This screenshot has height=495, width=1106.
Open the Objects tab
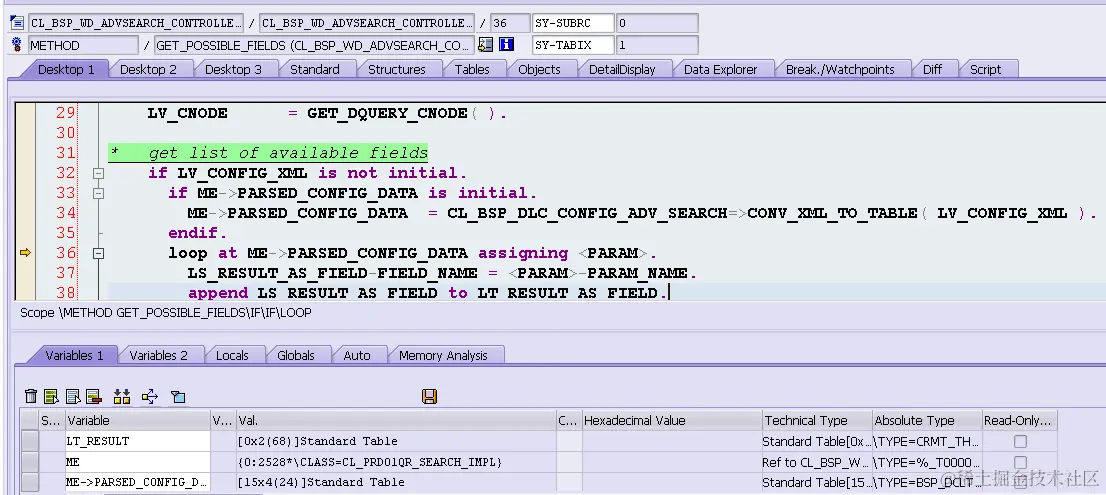coord(539,69)
